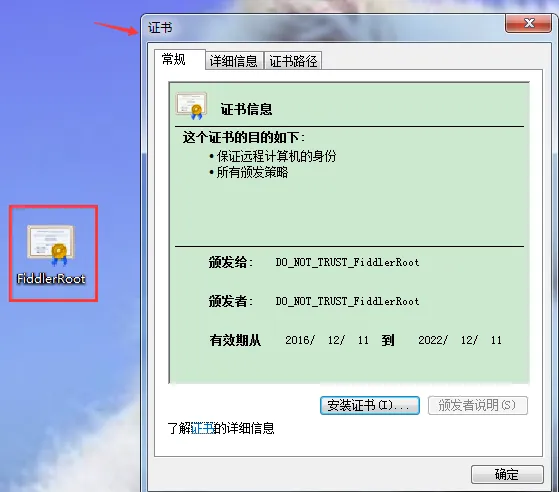This screenshot has width=559, height=492.
Task: Click the certificate badge icon beside 证书信息
Action: [191, 106]
